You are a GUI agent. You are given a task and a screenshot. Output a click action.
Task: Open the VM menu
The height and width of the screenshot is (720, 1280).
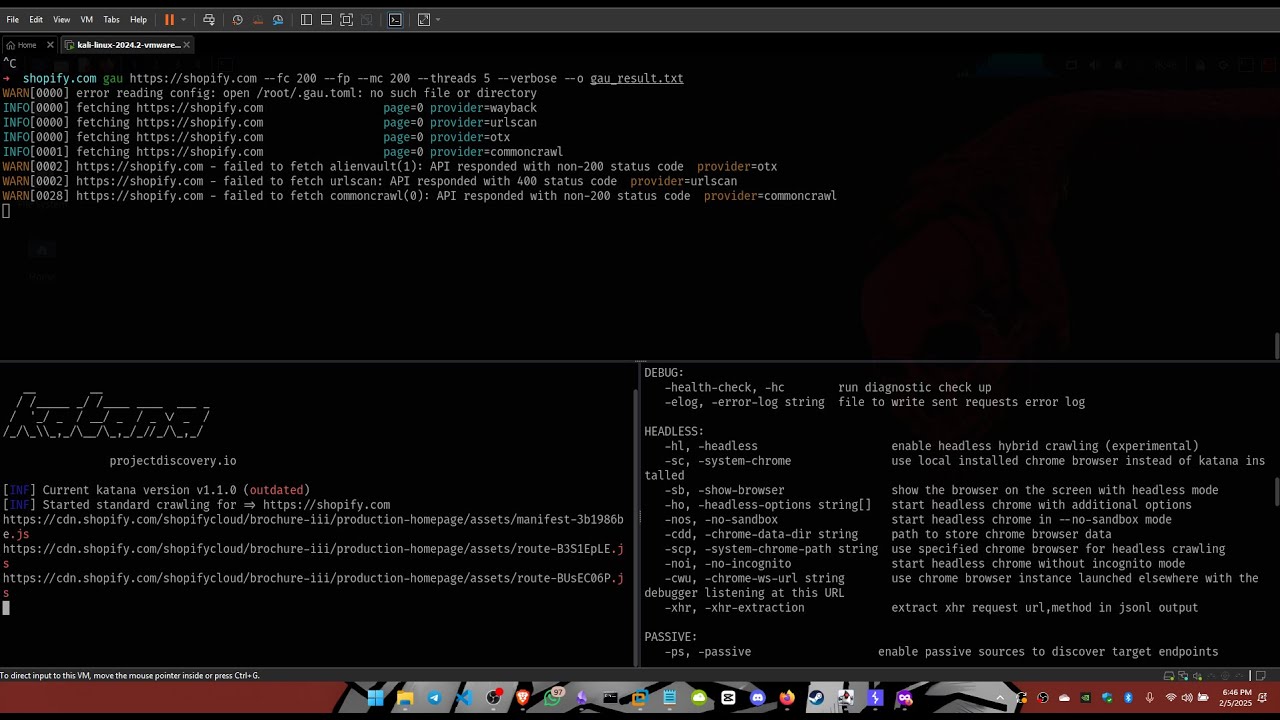tap(86, 19)
